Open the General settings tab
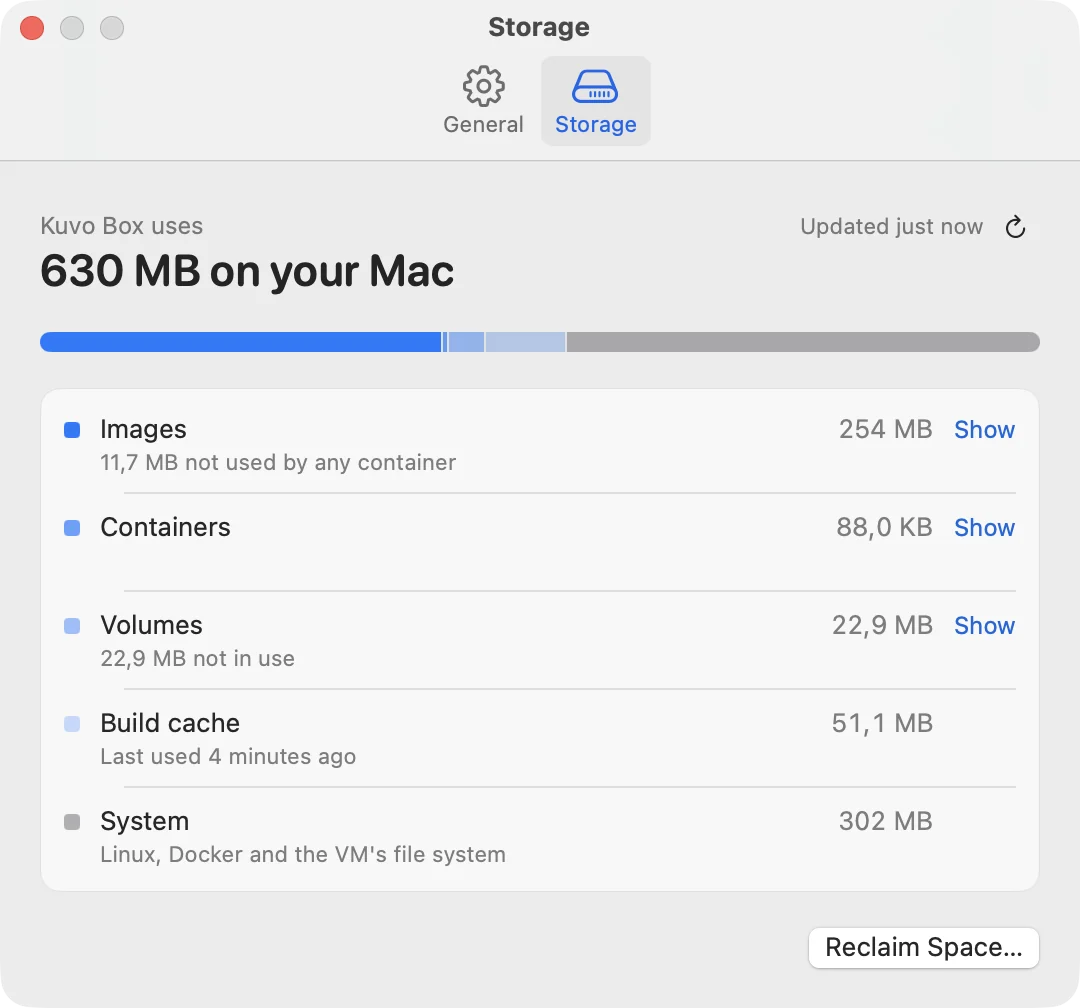Screen dimensions: 1080x1008 483,101
